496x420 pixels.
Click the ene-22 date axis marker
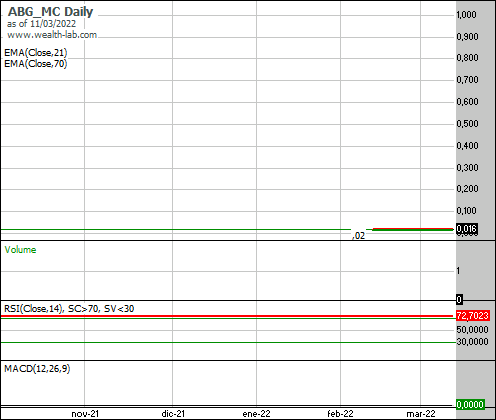(256, 414)
